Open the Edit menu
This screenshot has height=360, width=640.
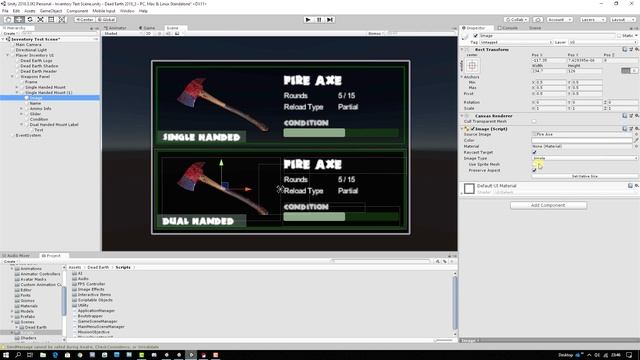(x=16, y=11)
